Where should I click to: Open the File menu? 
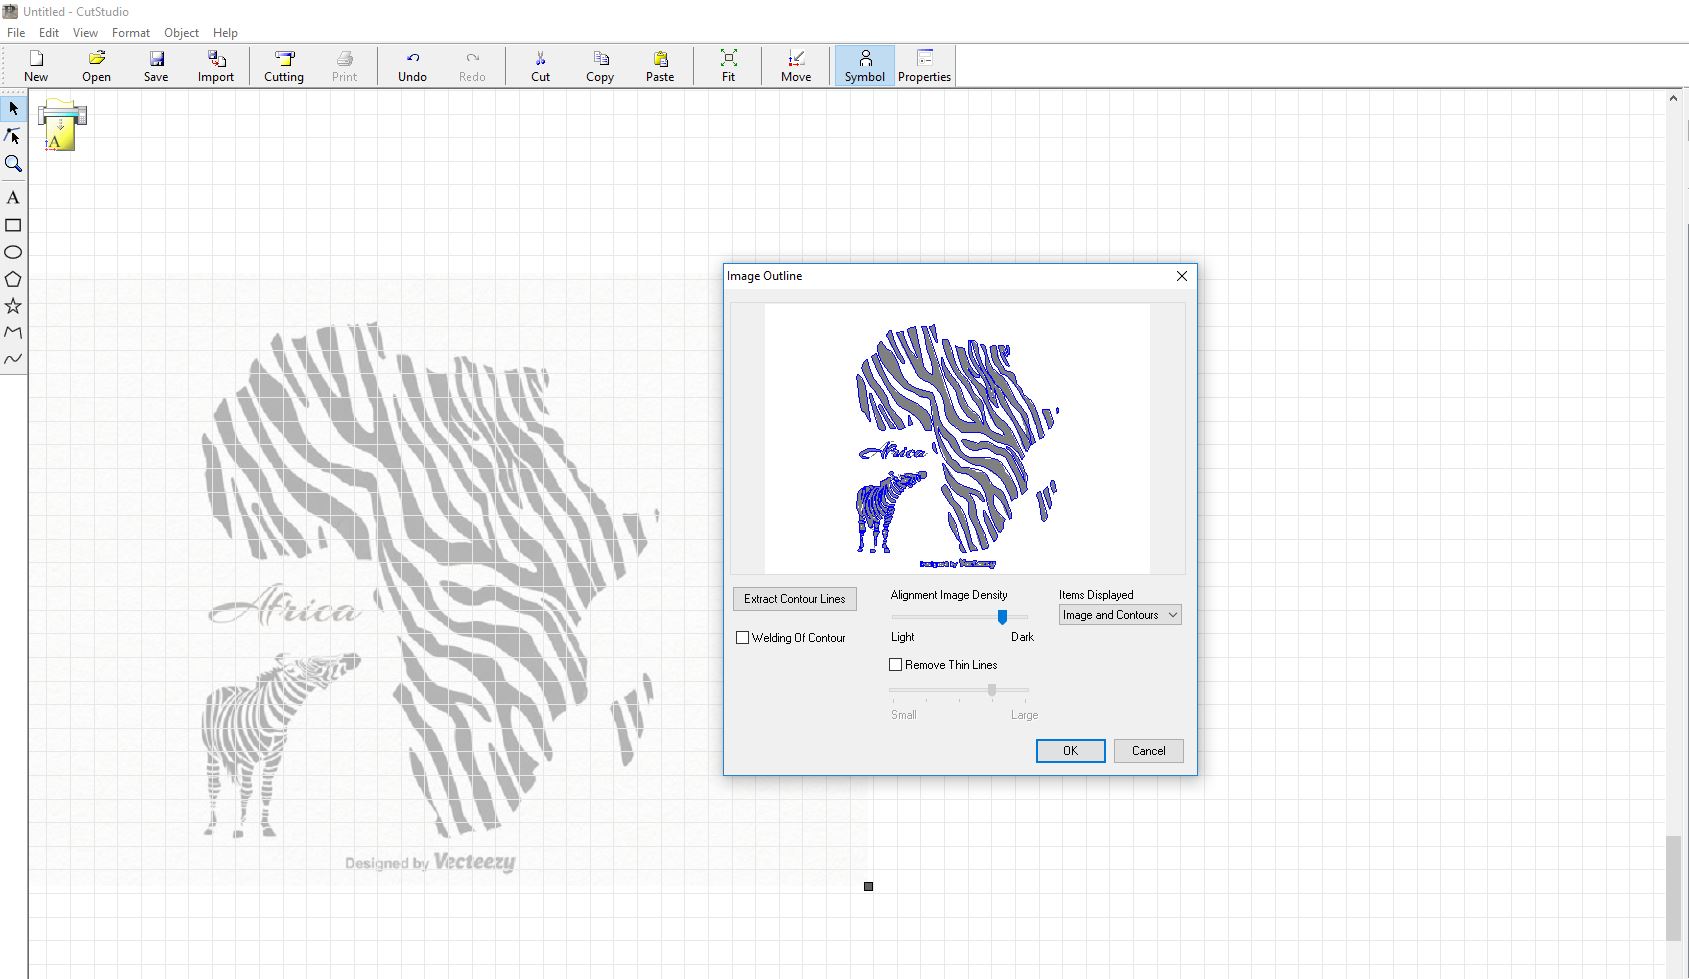pyautogui.click(x=16, y=33)
